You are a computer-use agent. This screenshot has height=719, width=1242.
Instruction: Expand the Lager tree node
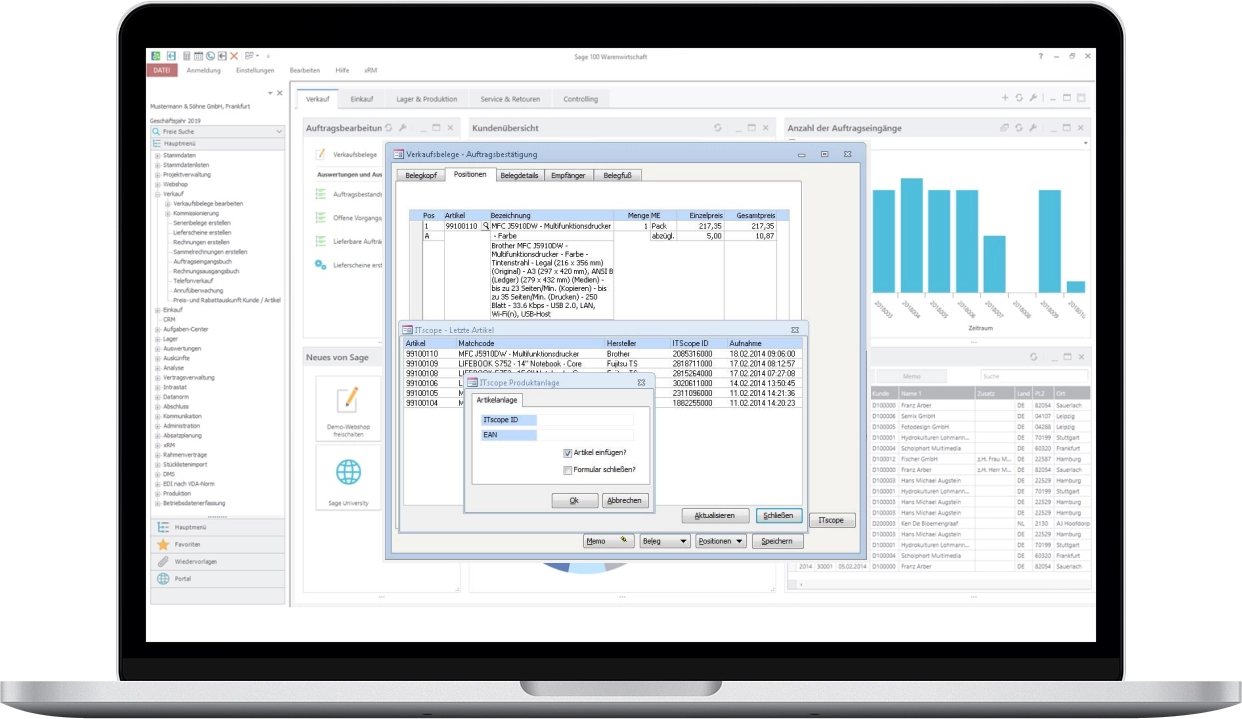[x=157, y=339]
